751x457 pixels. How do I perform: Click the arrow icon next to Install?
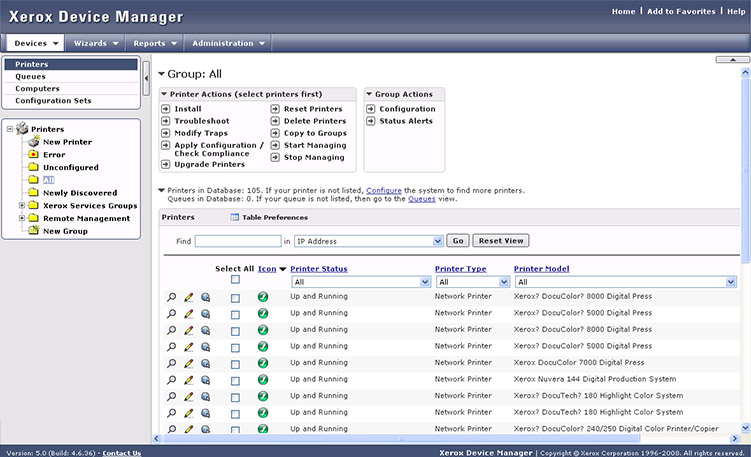tap(166, 109)
